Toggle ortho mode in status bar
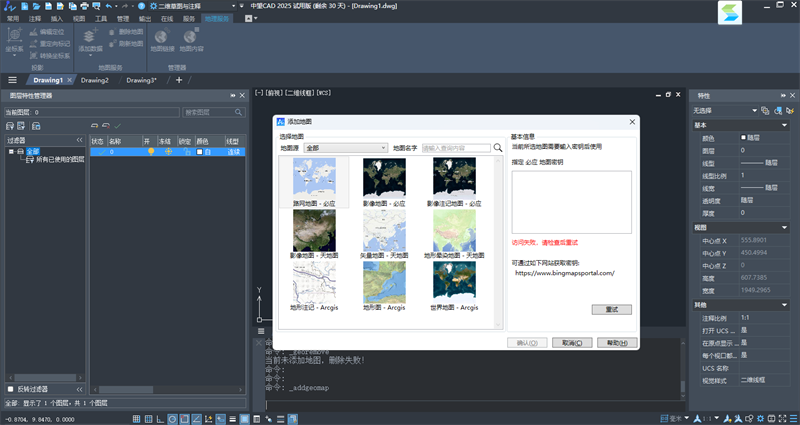800x425 pixels. click(160, 419)
